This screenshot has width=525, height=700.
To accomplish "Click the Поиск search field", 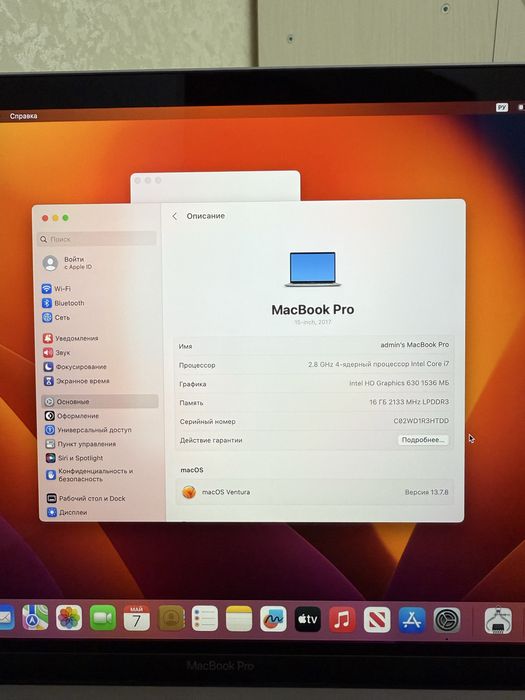I will coord(97,239).
